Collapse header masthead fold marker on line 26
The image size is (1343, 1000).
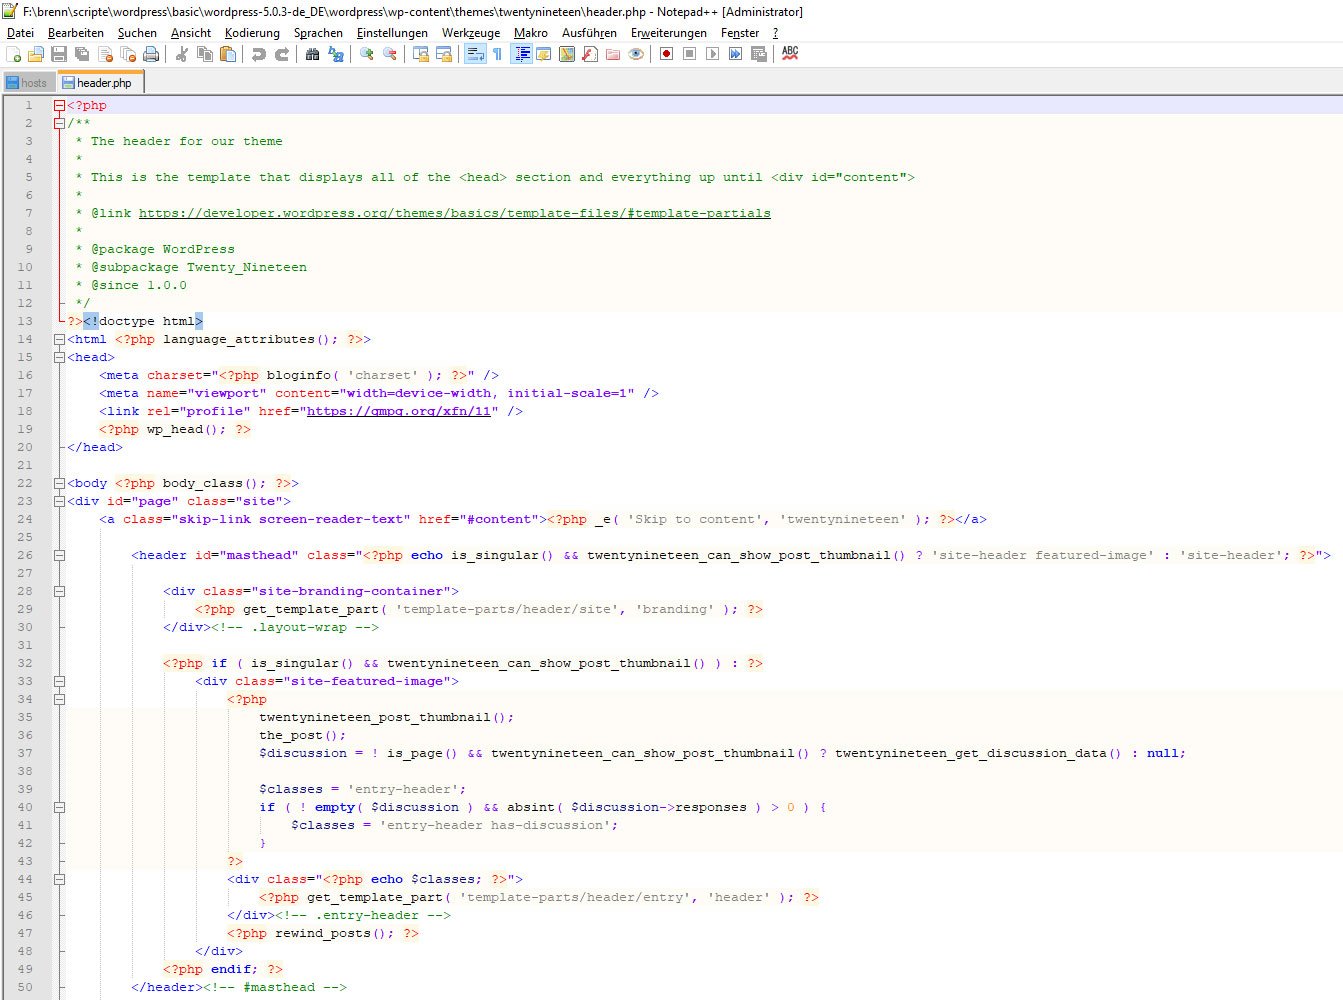point(59,555)
